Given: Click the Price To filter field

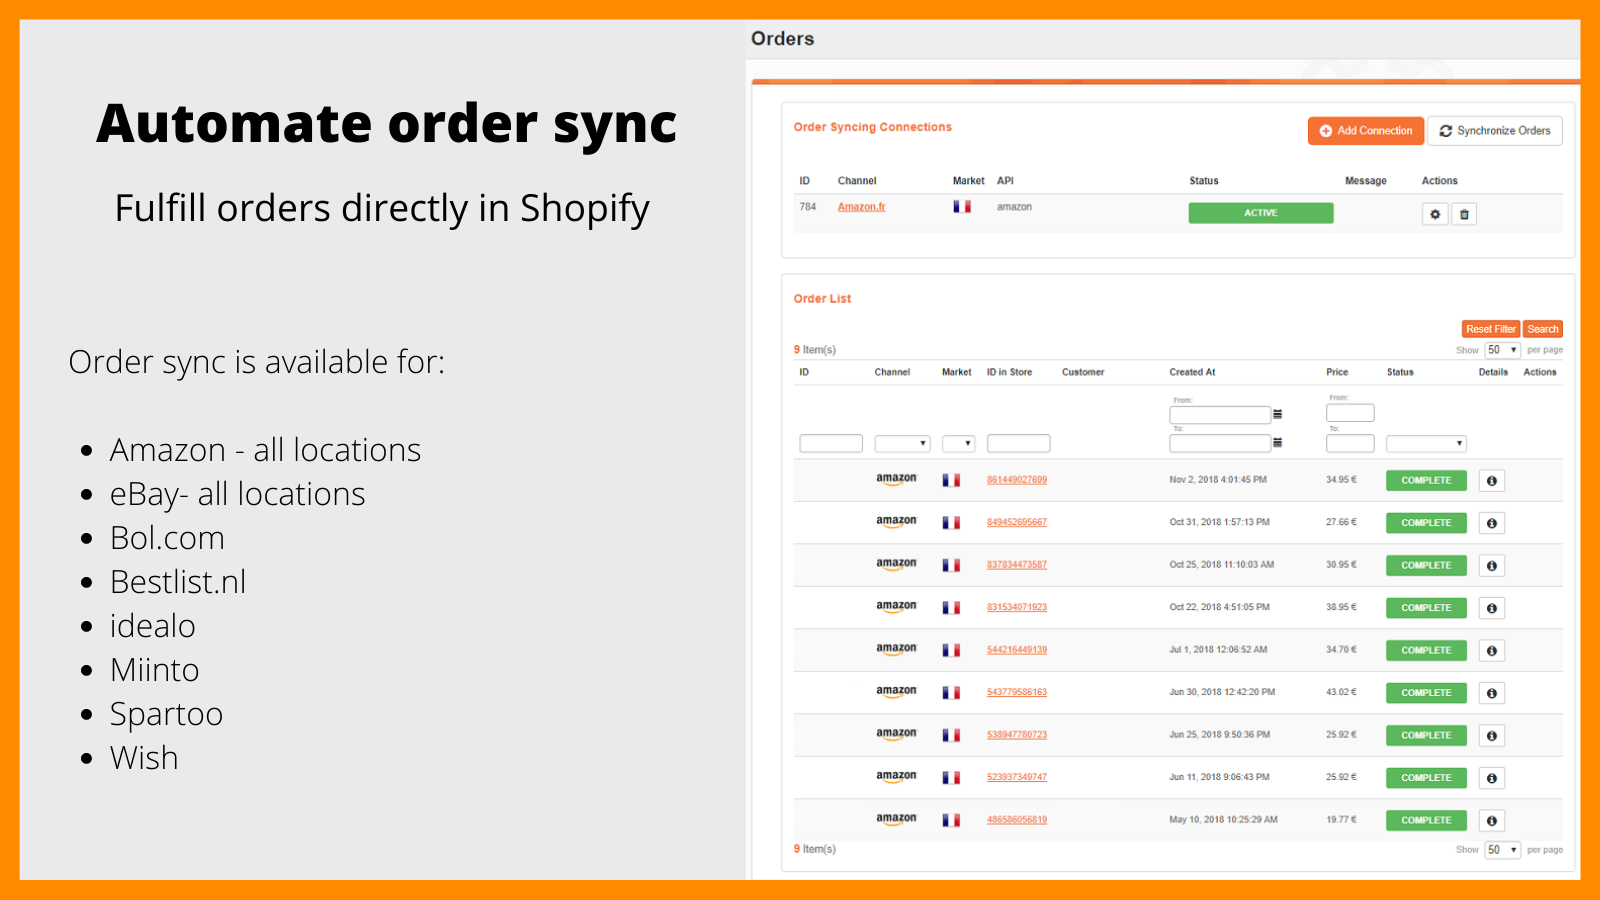Looking at the screenshot, I should (1350, 443).
